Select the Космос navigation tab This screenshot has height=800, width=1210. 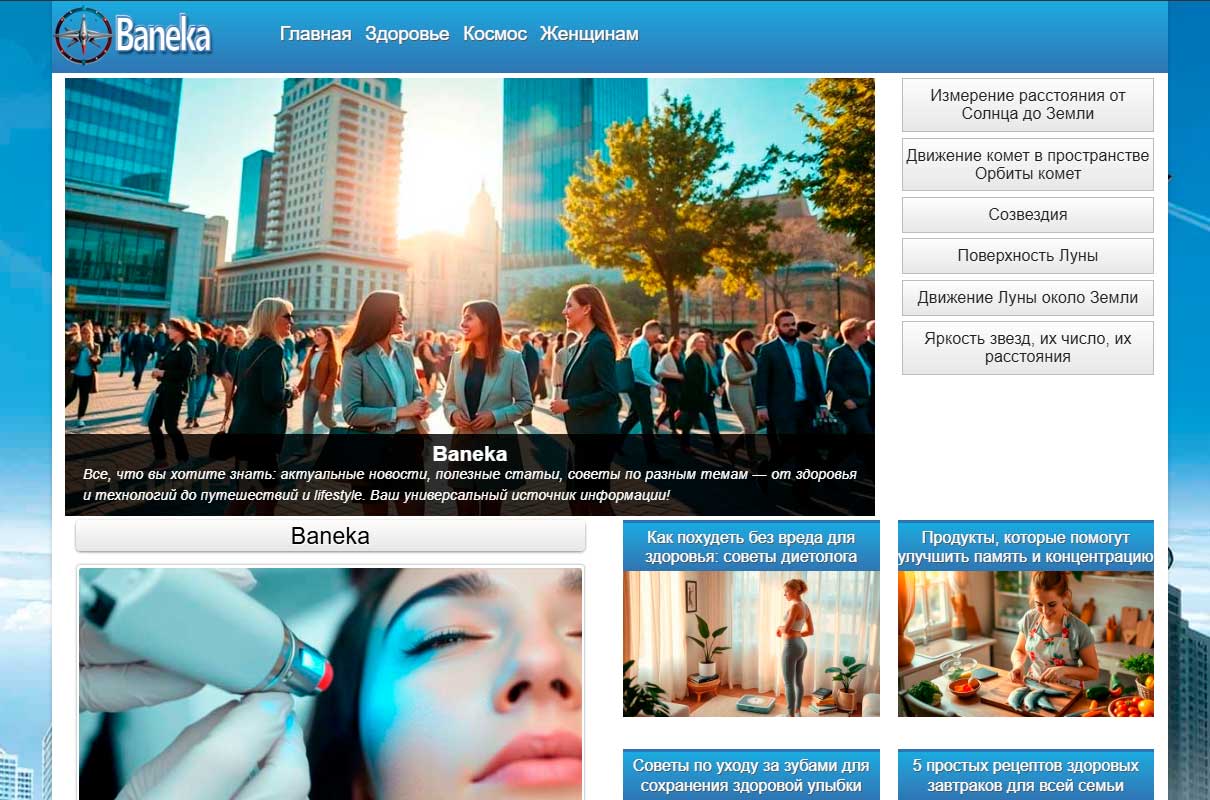(494, 33)
